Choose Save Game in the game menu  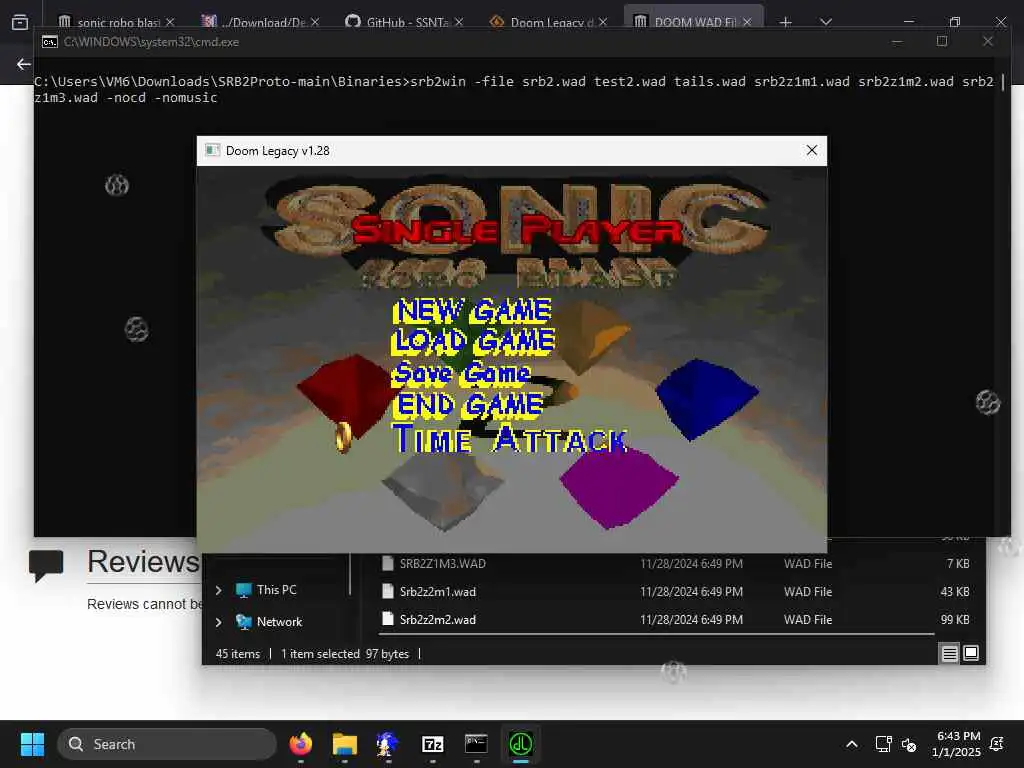(x=461, y=372)
